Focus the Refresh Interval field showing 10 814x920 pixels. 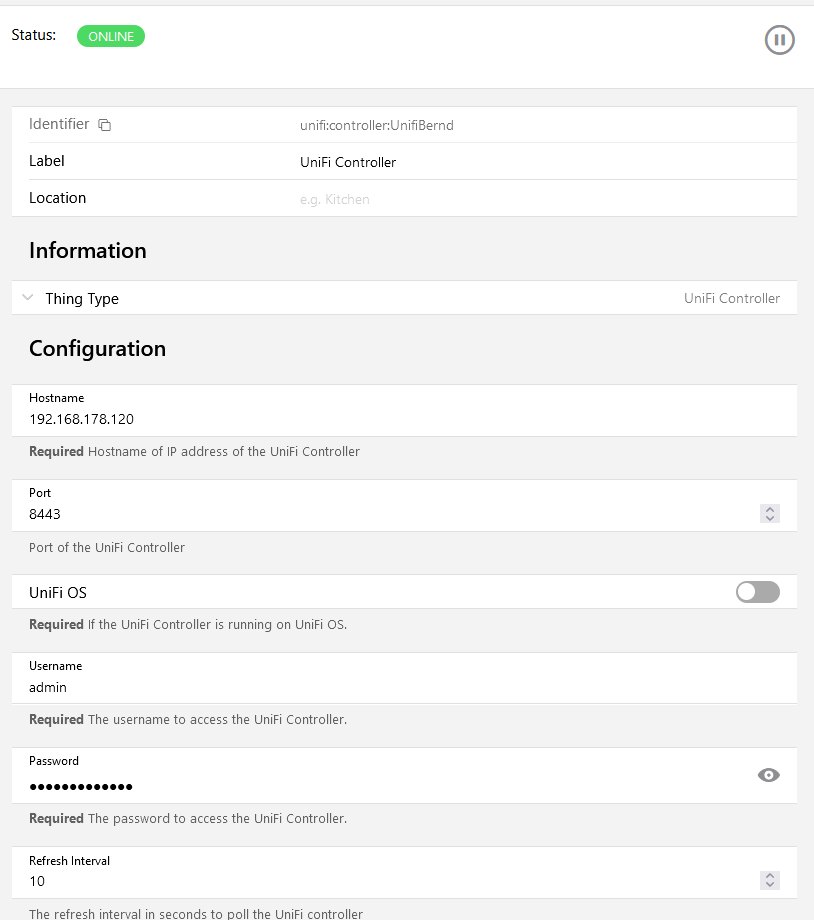tap(300, 881)
